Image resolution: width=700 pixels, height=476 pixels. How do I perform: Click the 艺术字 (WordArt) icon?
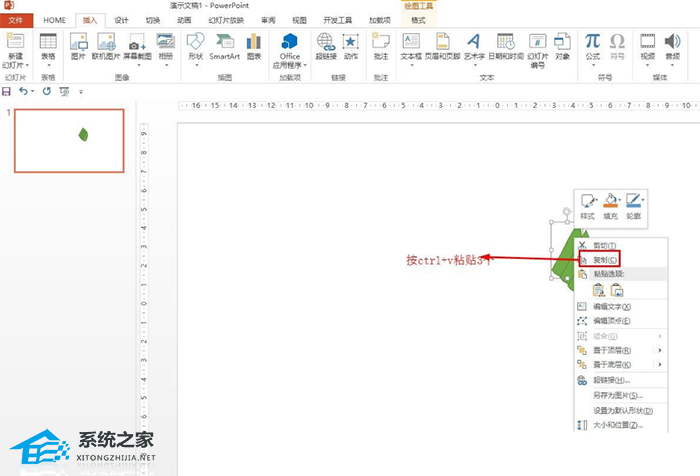[x=474, y=41]
